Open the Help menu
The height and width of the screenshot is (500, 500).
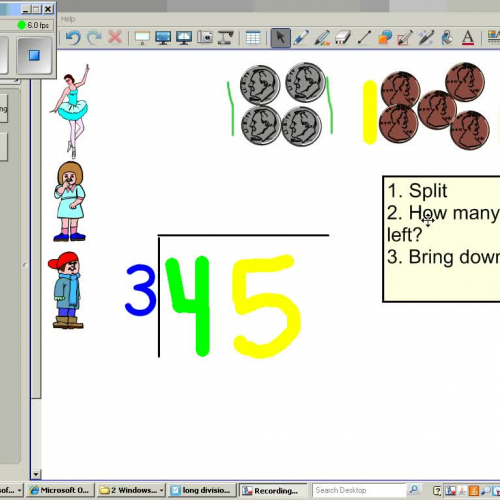(68, 19)
